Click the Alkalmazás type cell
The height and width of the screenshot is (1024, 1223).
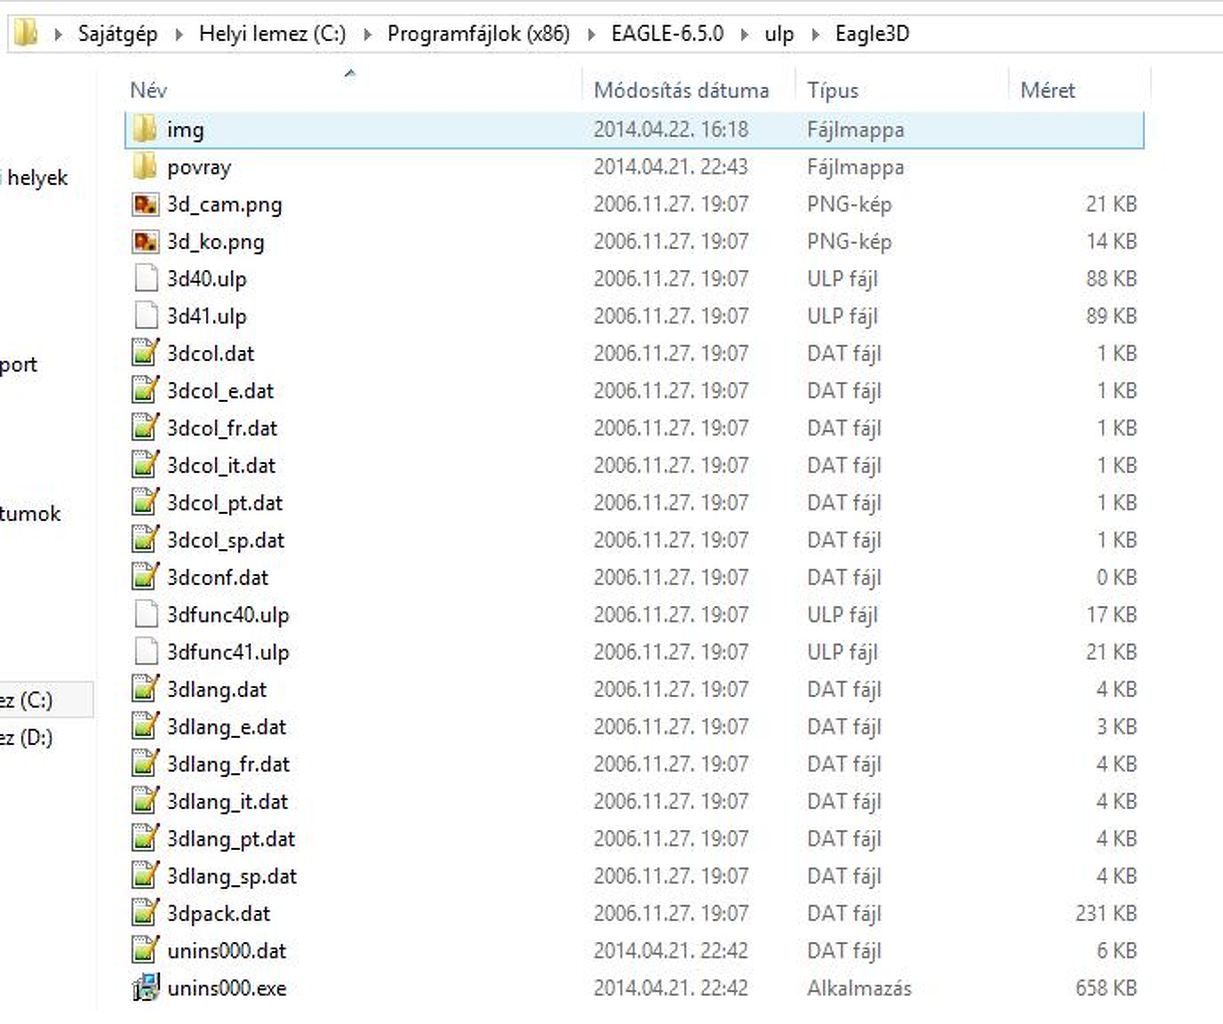point(859,988)
